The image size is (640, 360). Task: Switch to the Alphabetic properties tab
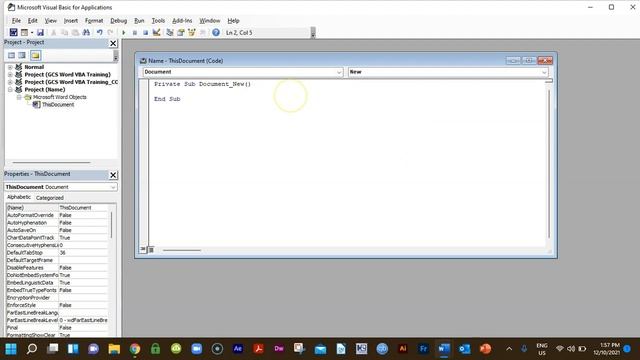pyautogui.click(x=19, y=197)
